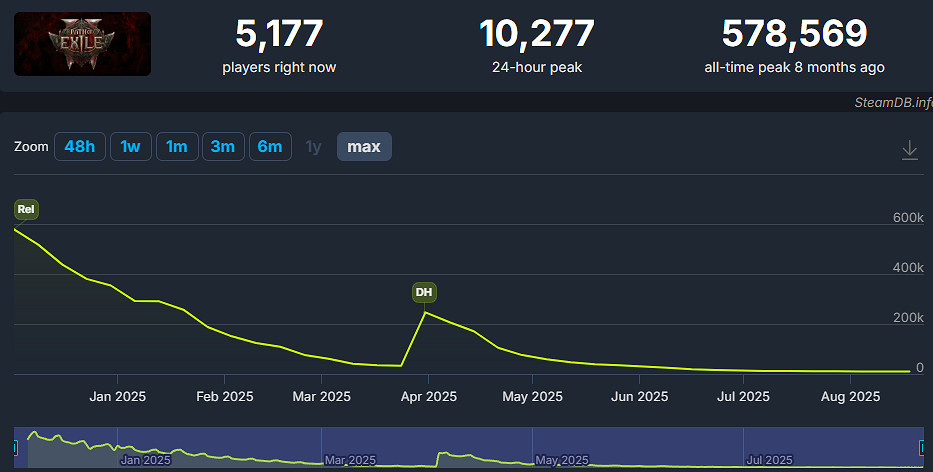Switch zoom to 1m range

(177, 147)
